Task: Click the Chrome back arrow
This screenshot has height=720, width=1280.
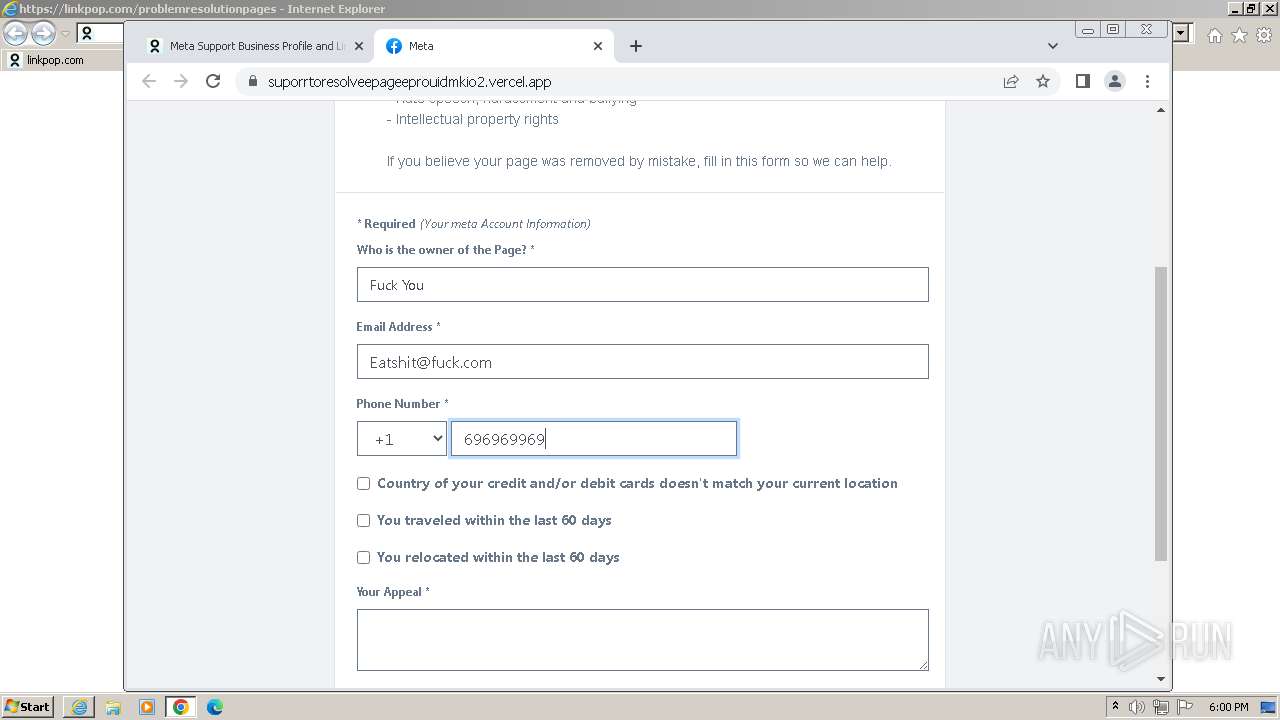Action: (149, 82)
